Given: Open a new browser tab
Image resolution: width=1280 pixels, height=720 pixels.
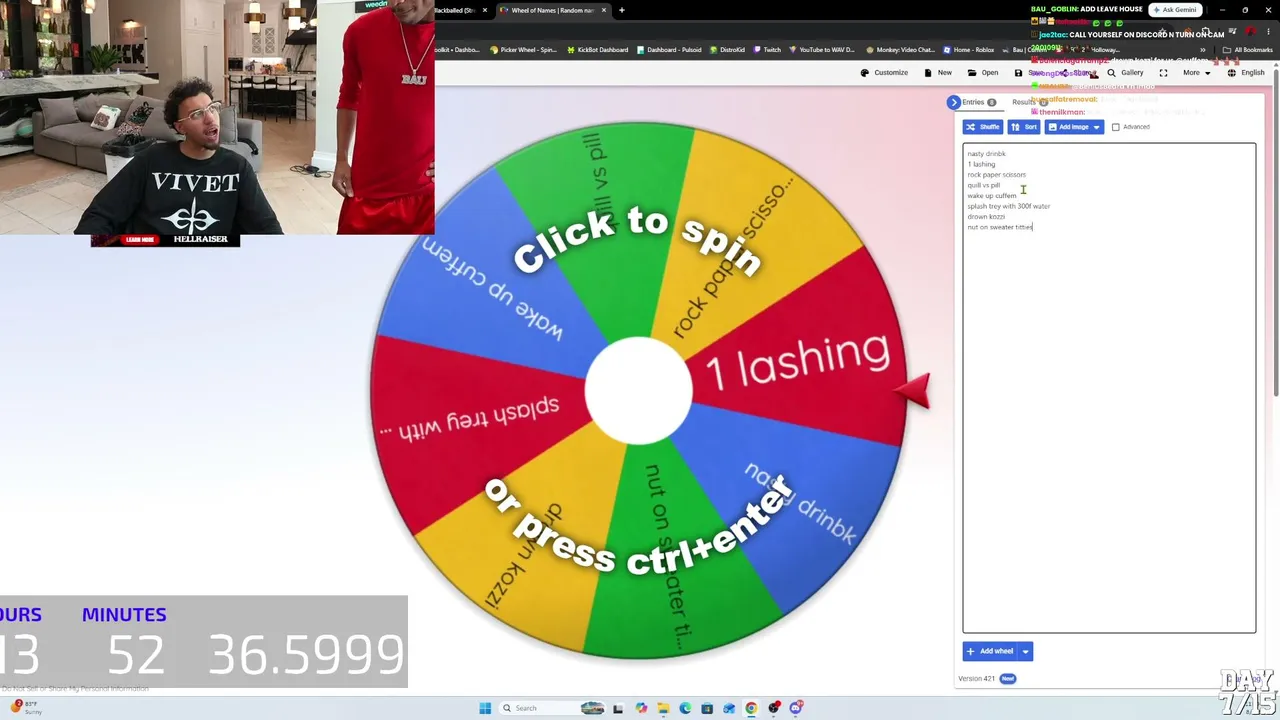Looking at the screenshot, I should (x=621, y=10).
